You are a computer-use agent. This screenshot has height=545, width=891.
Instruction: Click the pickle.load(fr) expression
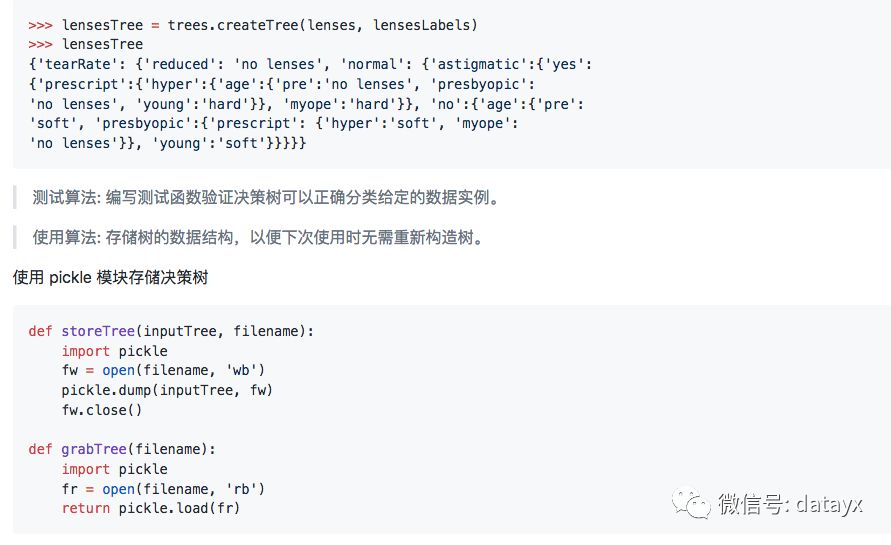(x=179, y=508)
